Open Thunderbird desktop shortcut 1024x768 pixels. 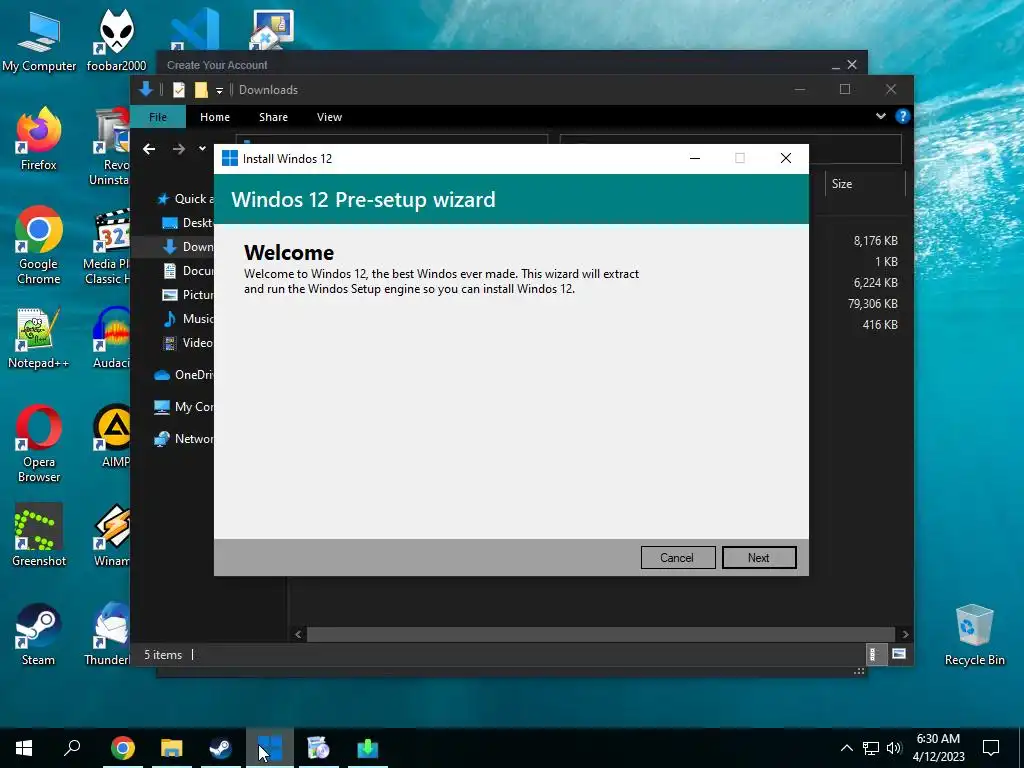[108, 635]
